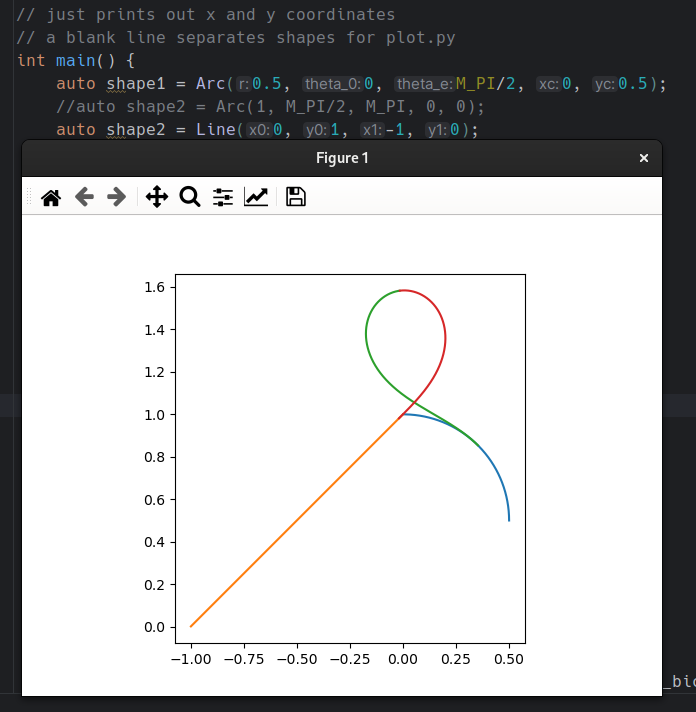Activate the Zoom to rectangle magnifier
This screenshot has height=712, width=696.
click(190, 197)
